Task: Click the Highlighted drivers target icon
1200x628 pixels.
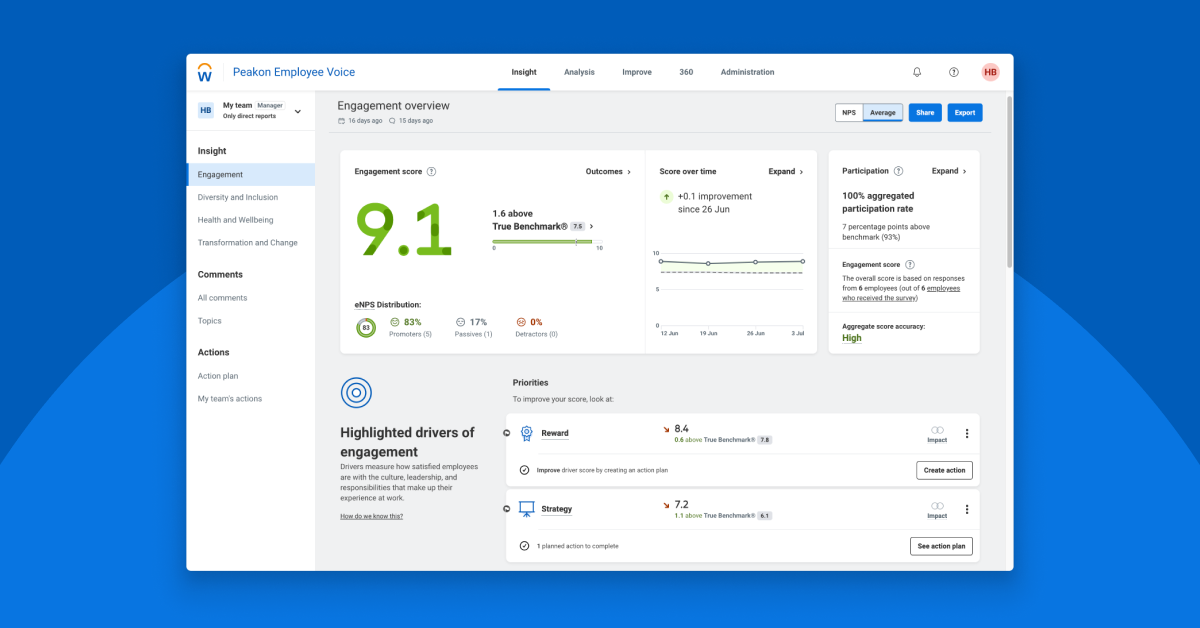Action: tap(356, 392)
